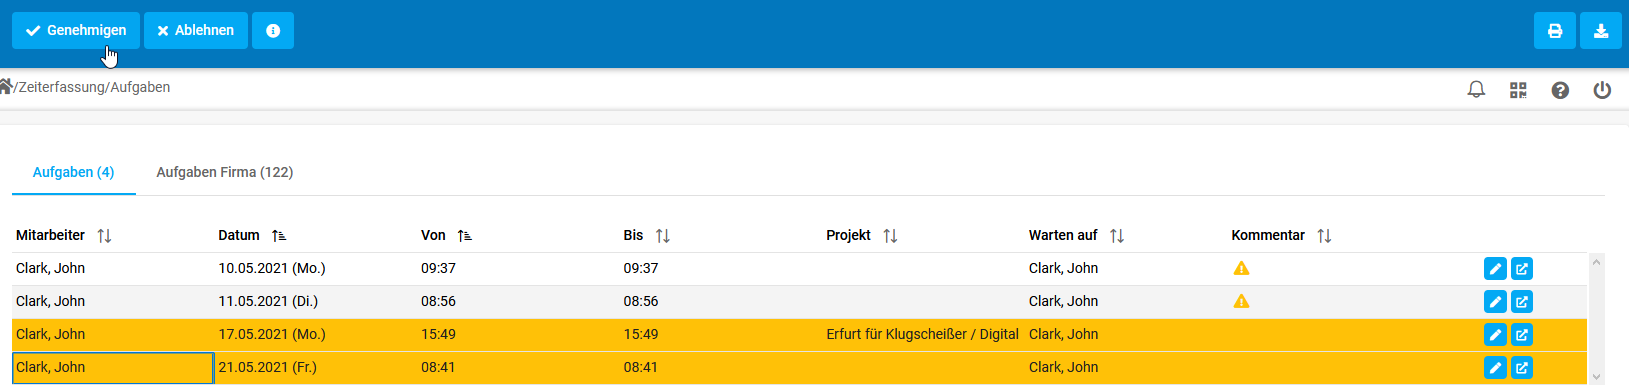Click warning icon in 11.05.2021 row
Viewport: 1629px width, 389px height.
tap(1241, 301)
